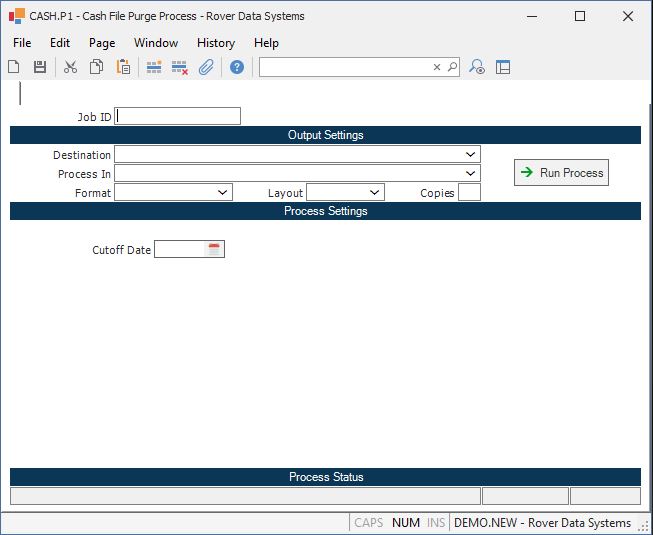Click the Delete row toolbar icon

pos(180,67)
